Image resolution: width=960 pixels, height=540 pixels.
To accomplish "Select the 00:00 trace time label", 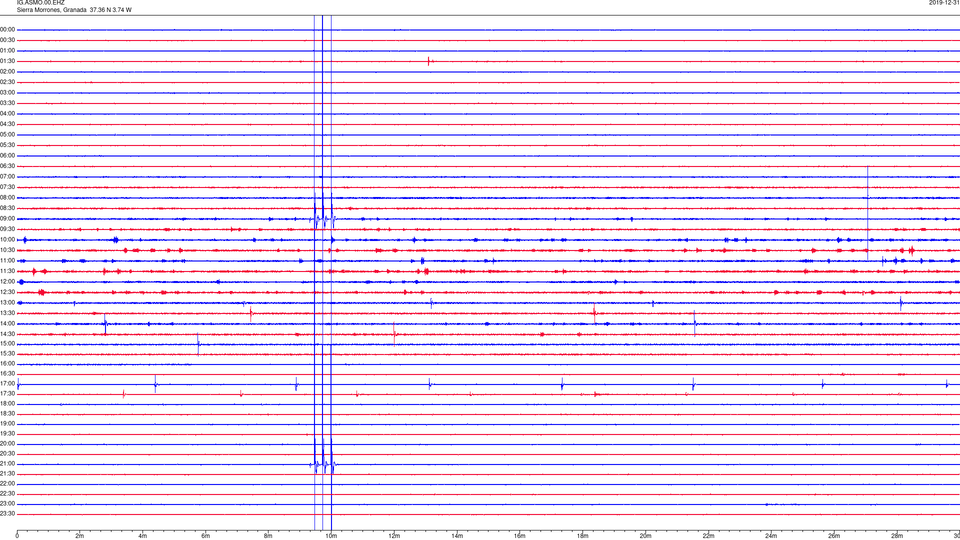I will tap(7, 29).
